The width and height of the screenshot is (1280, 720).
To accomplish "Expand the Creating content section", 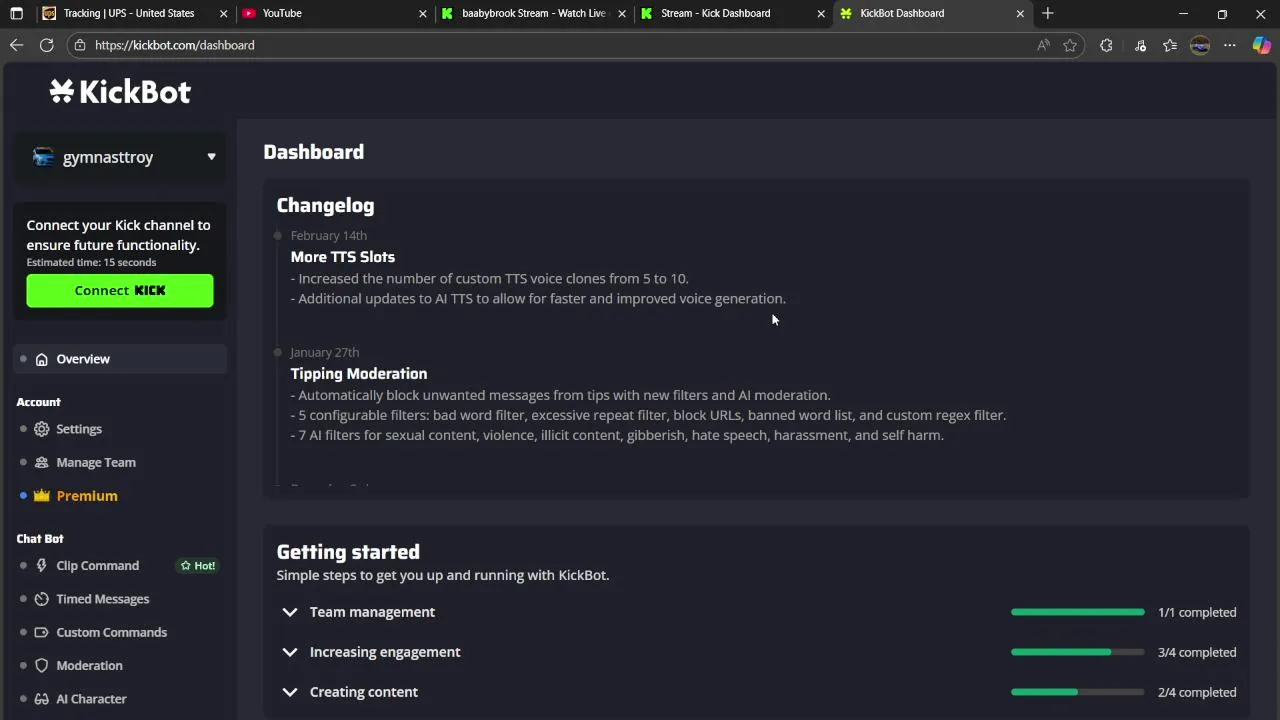I will [290, 692].
